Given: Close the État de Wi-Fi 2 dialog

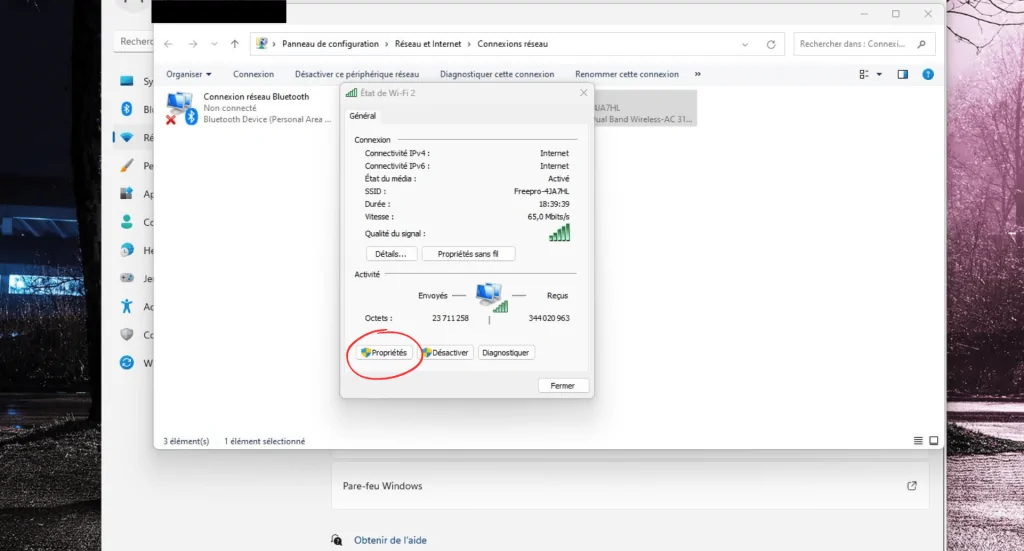Looking at the screenshot, I should [x=584, y=93].
